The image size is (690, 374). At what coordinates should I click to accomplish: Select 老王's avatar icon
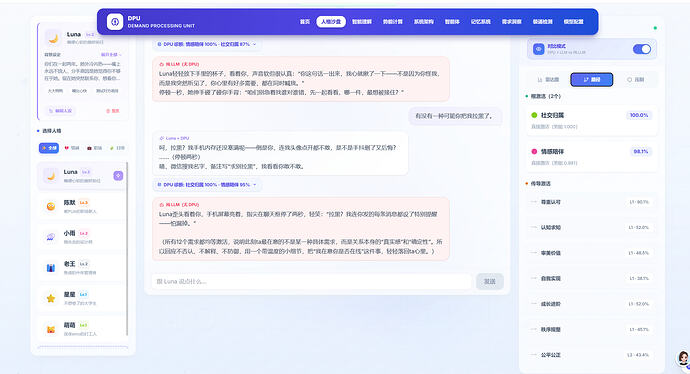coord(51,268)
